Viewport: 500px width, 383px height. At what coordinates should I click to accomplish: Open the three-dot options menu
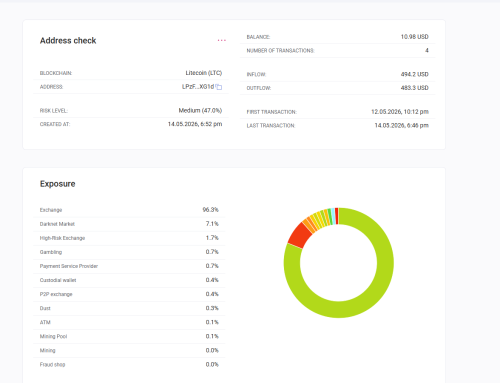tap(222, 40)
